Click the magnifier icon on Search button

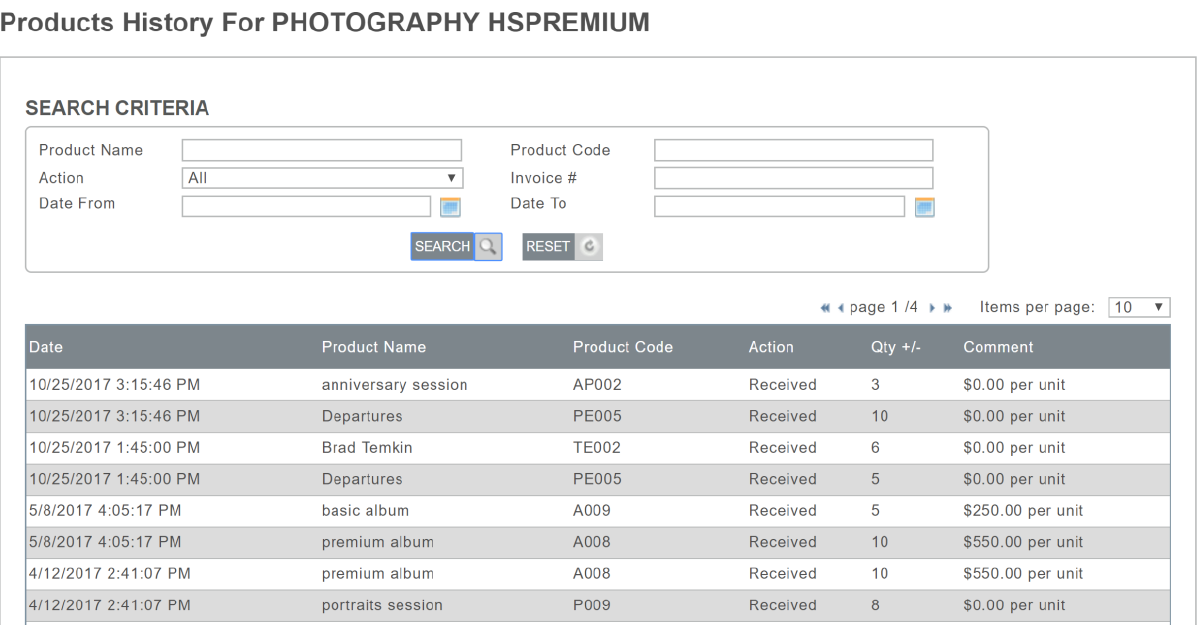[488, 247]
